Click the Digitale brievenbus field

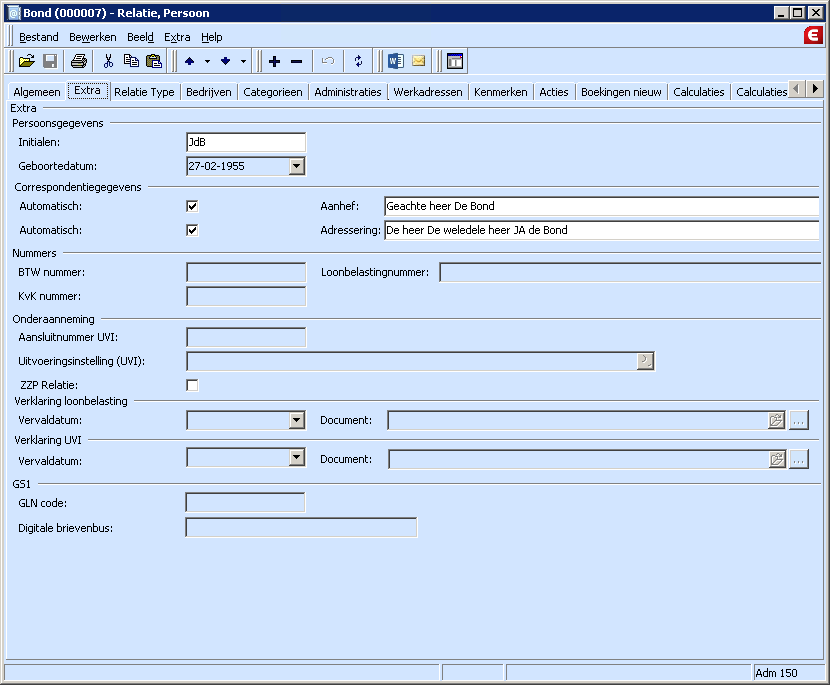click(301, 527)
